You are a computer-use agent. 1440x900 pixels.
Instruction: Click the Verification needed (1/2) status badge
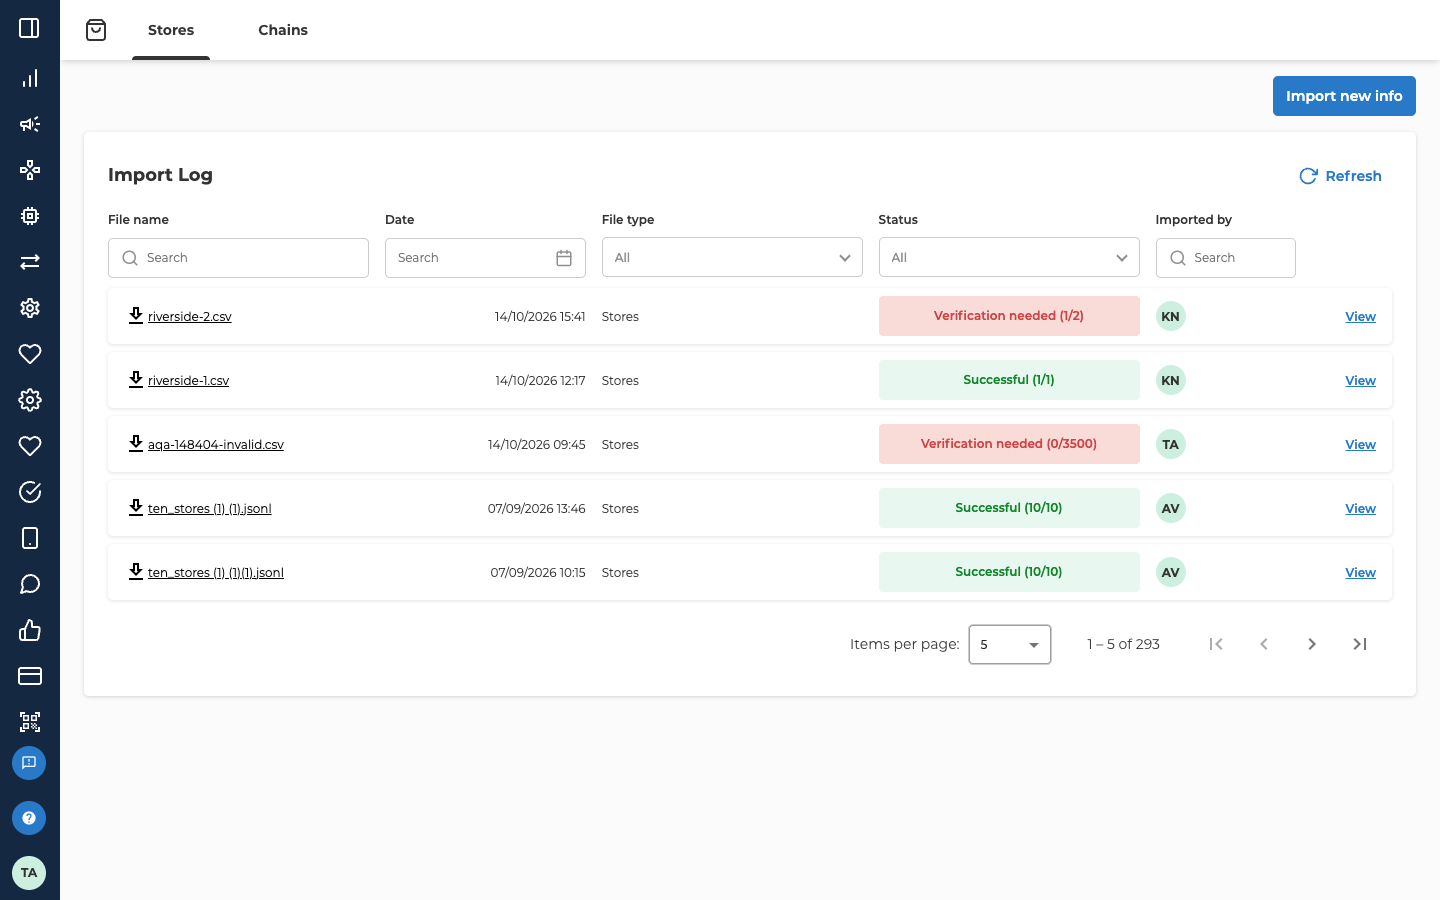click(x=1009, y=316)
